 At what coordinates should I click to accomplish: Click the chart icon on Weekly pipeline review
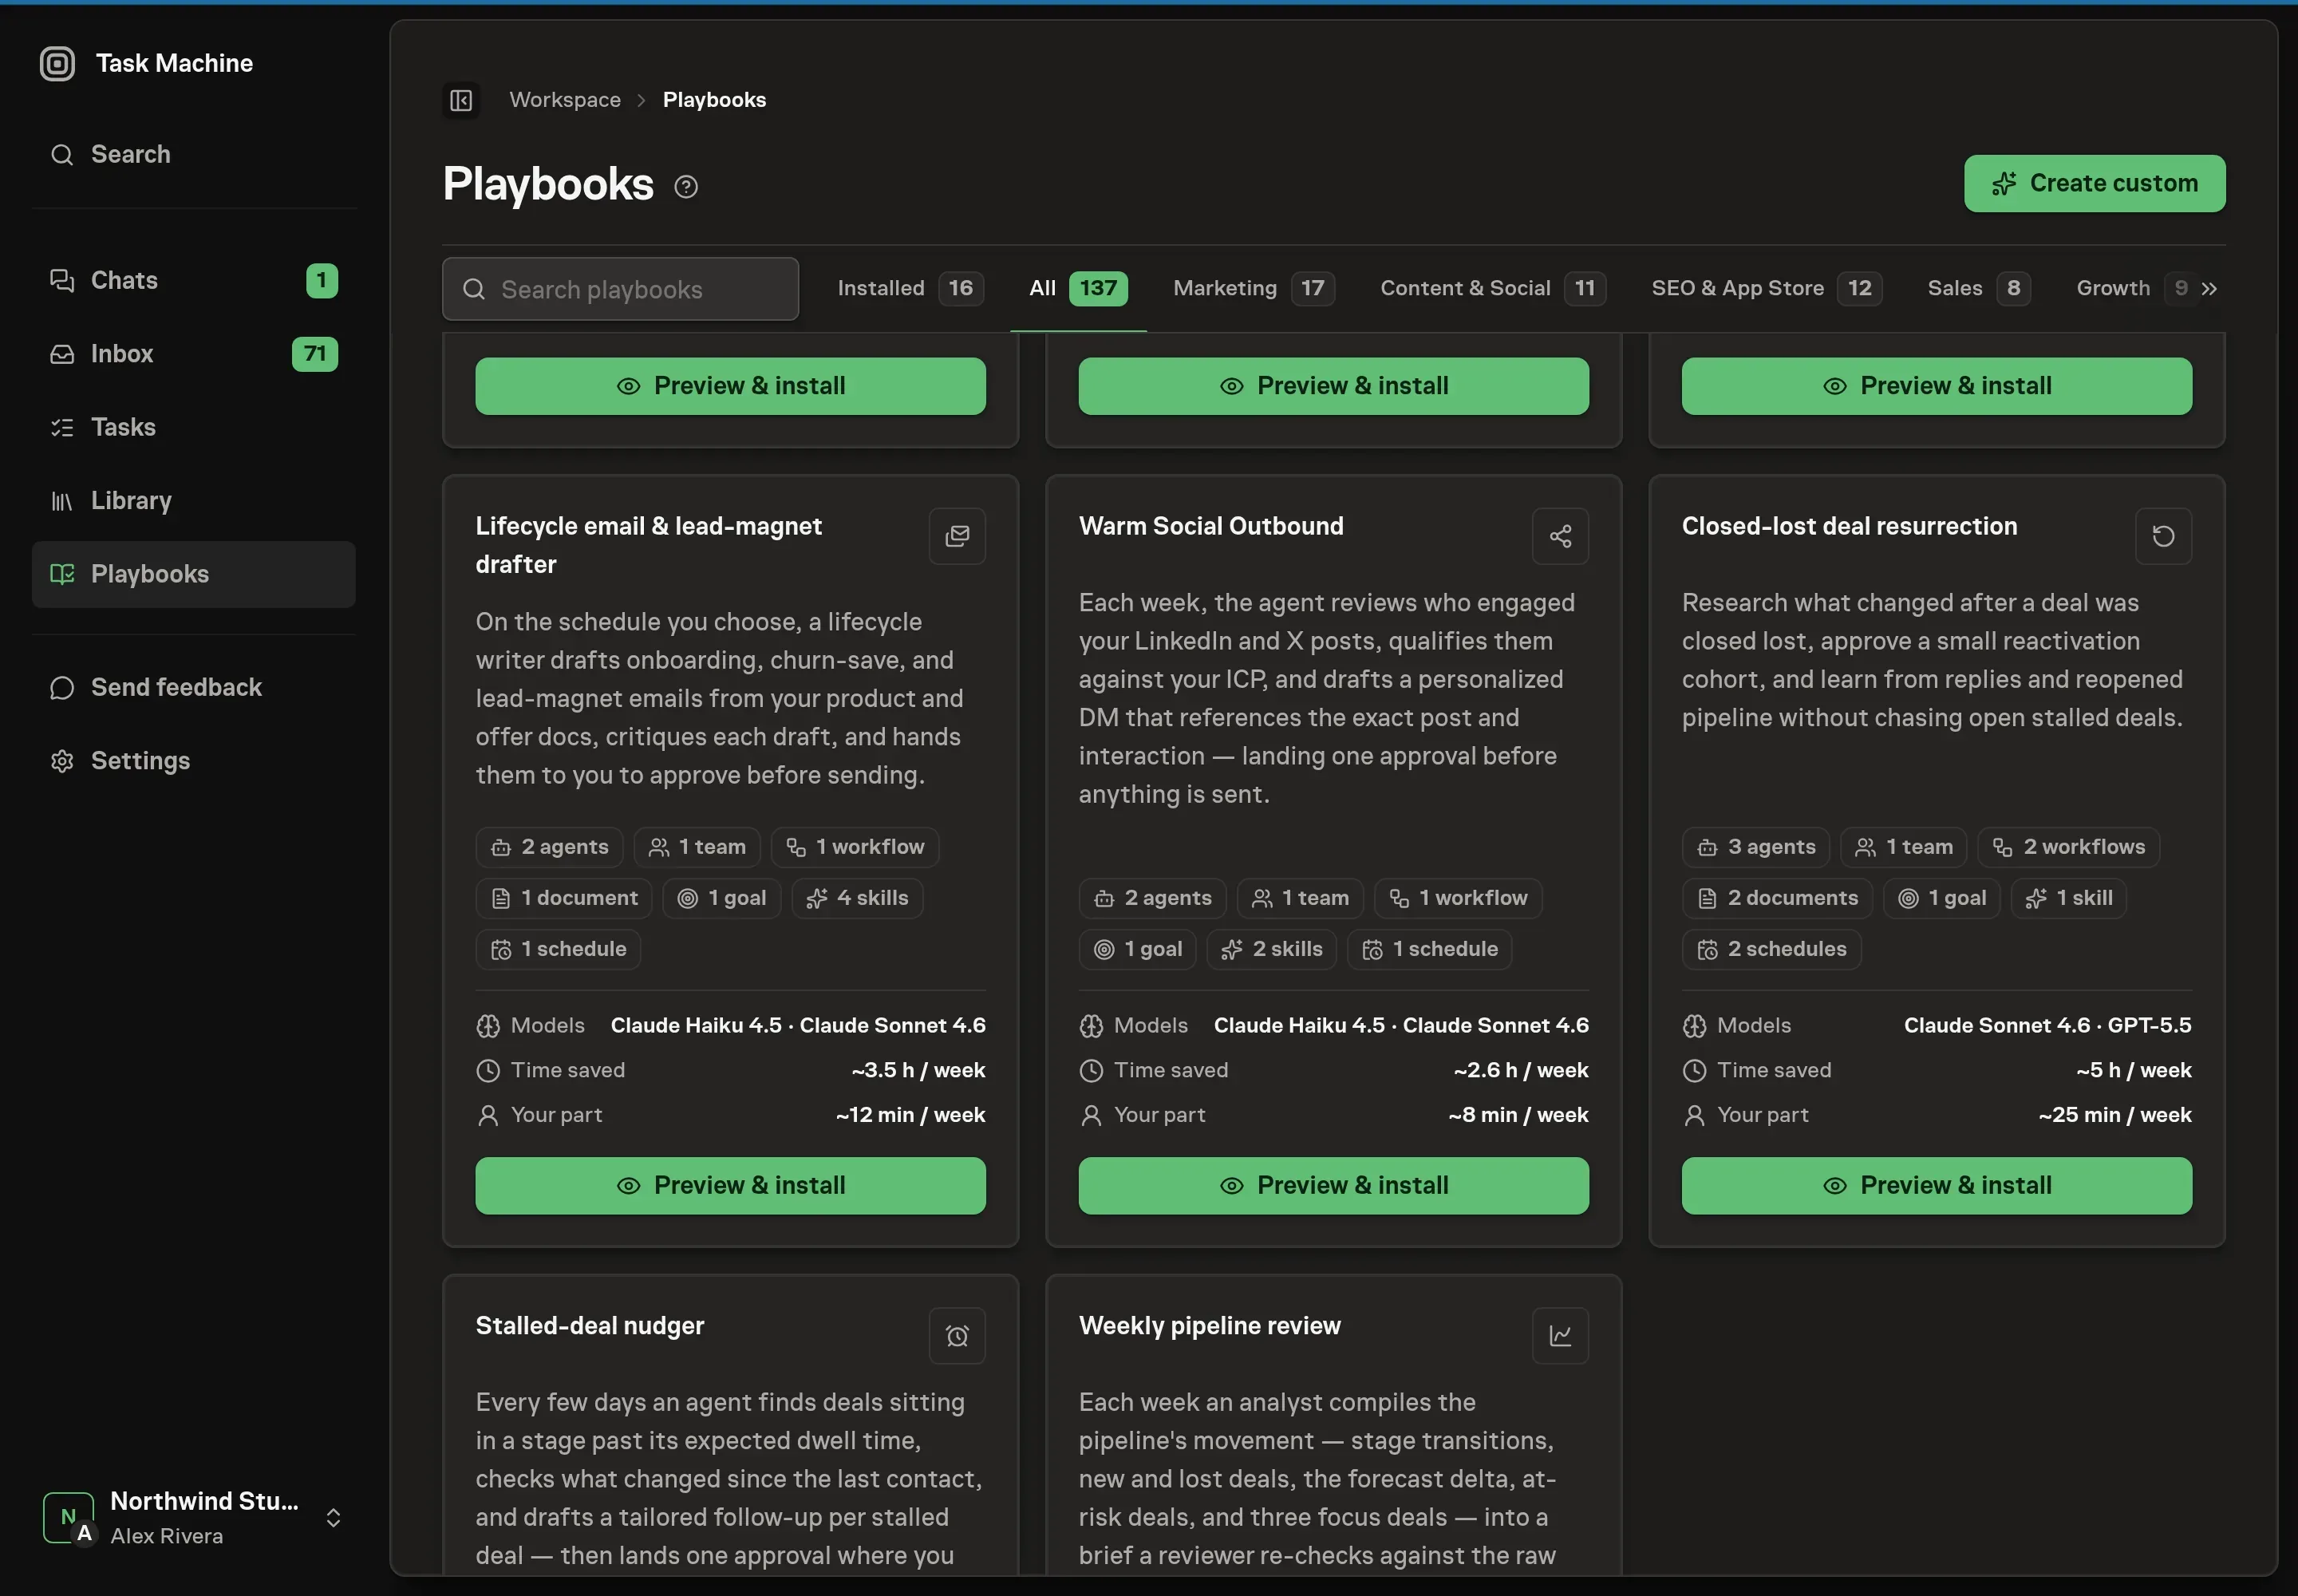coord(1560,1336)
